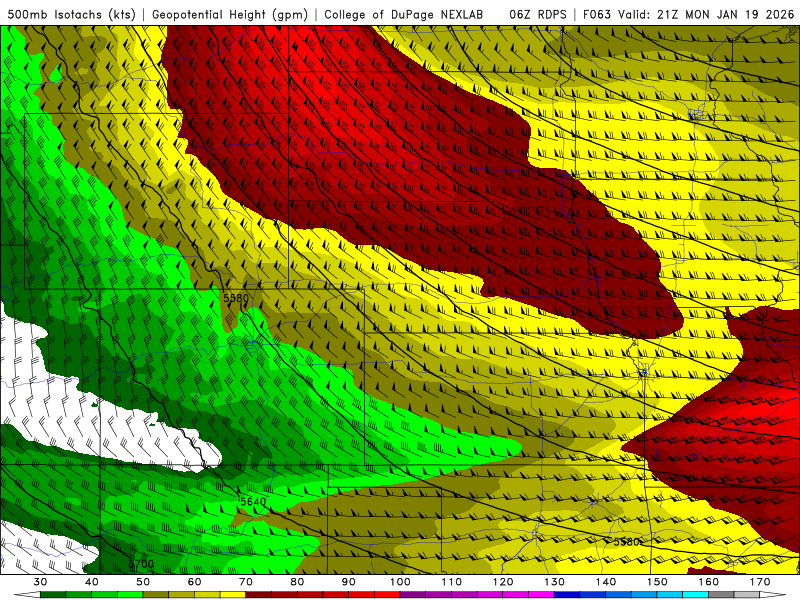The height and width of the screenshot is (600, 800).
Task: Click the 5640 height contour label
Action: coord(253,502)
